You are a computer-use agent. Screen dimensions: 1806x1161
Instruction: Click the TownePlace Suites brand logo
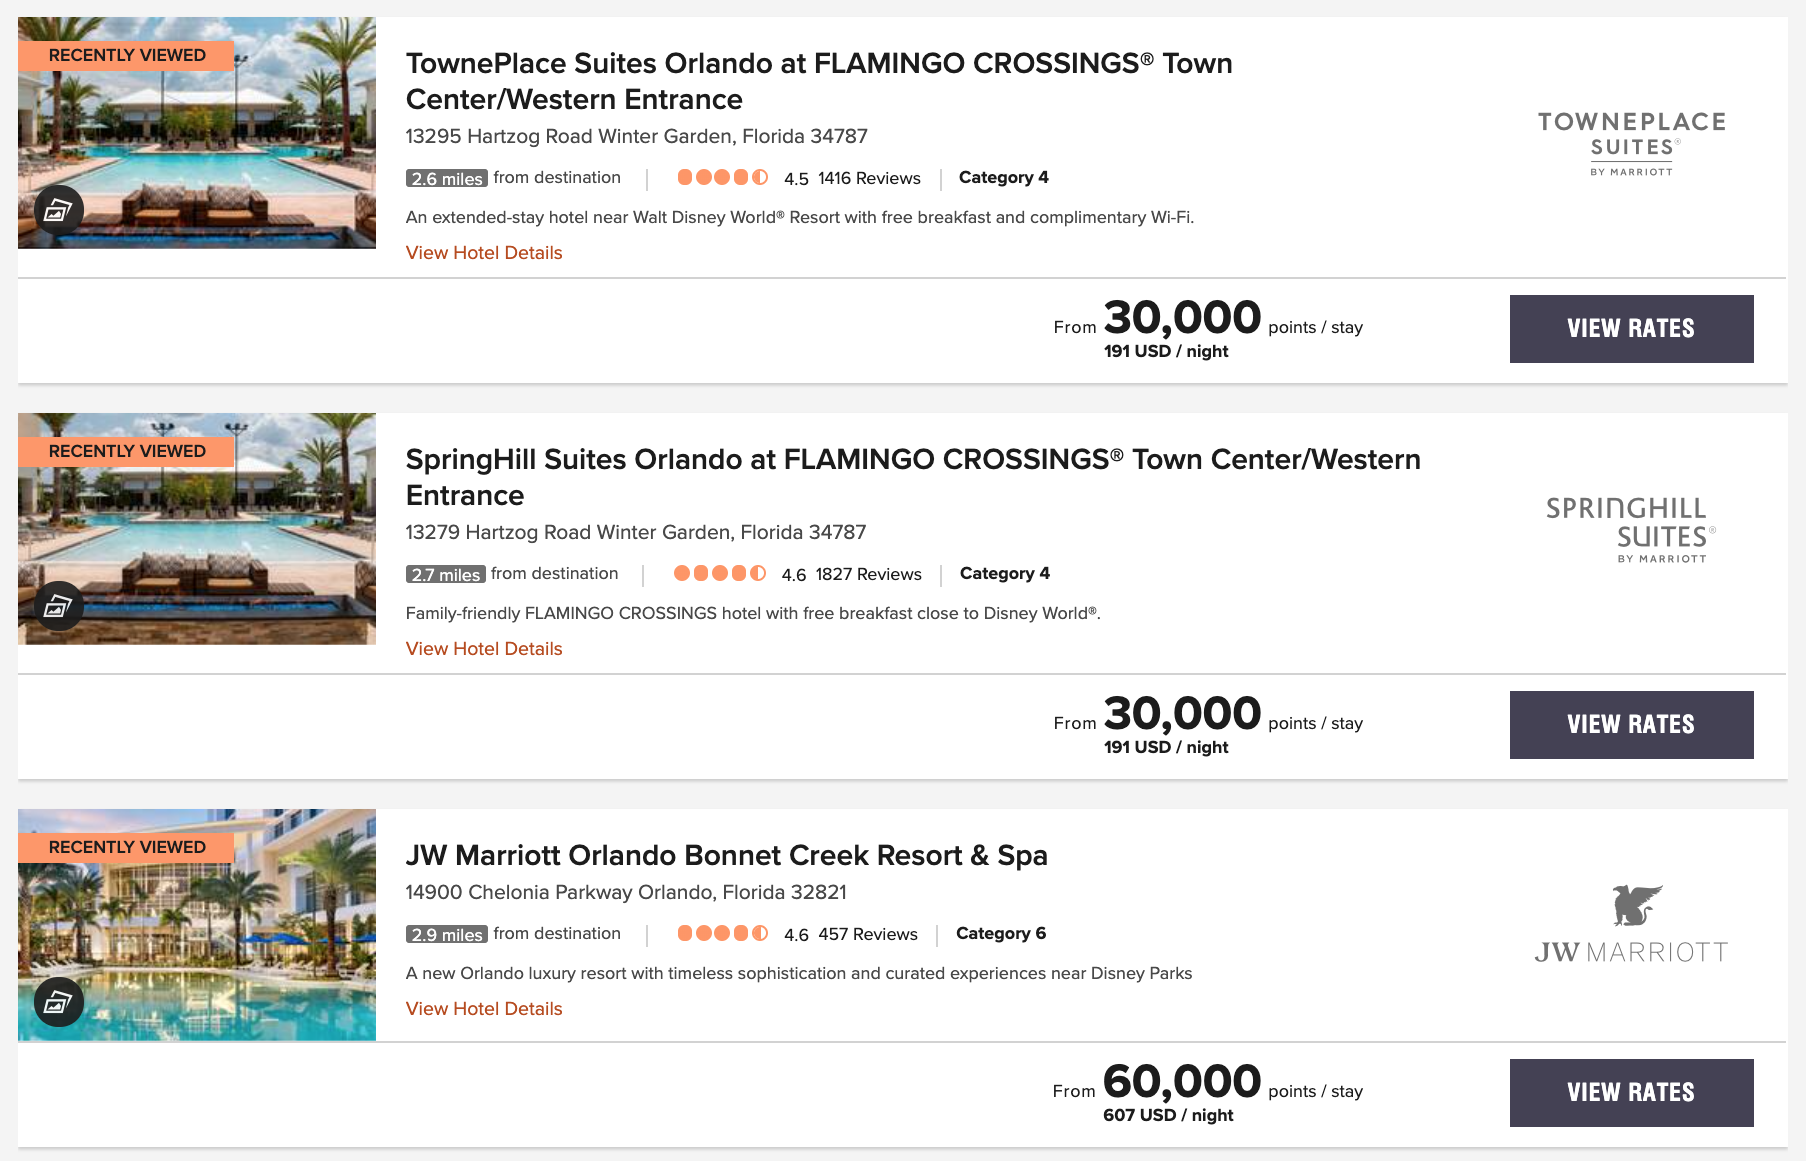(1631, 143)
